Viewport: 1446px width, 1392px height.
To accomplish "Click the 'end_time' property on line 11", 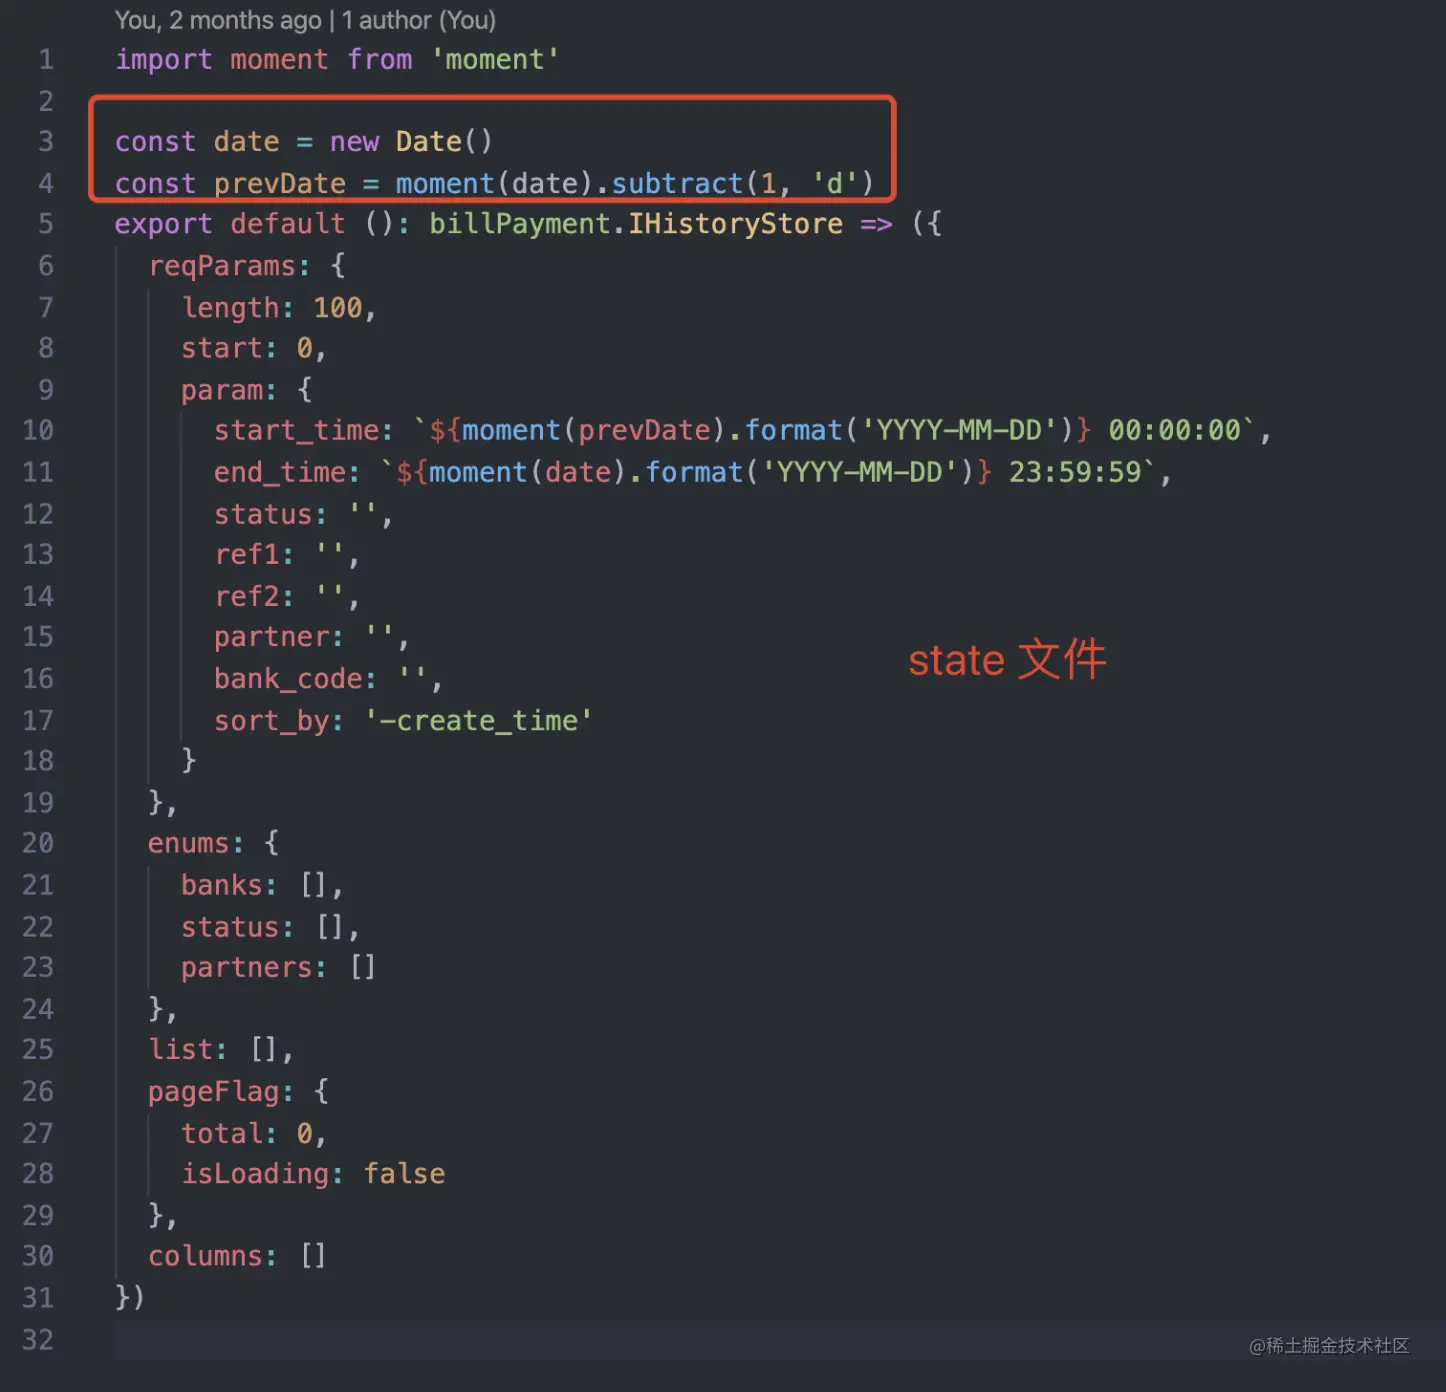I will pyautogui.click(x=280, y=472).
